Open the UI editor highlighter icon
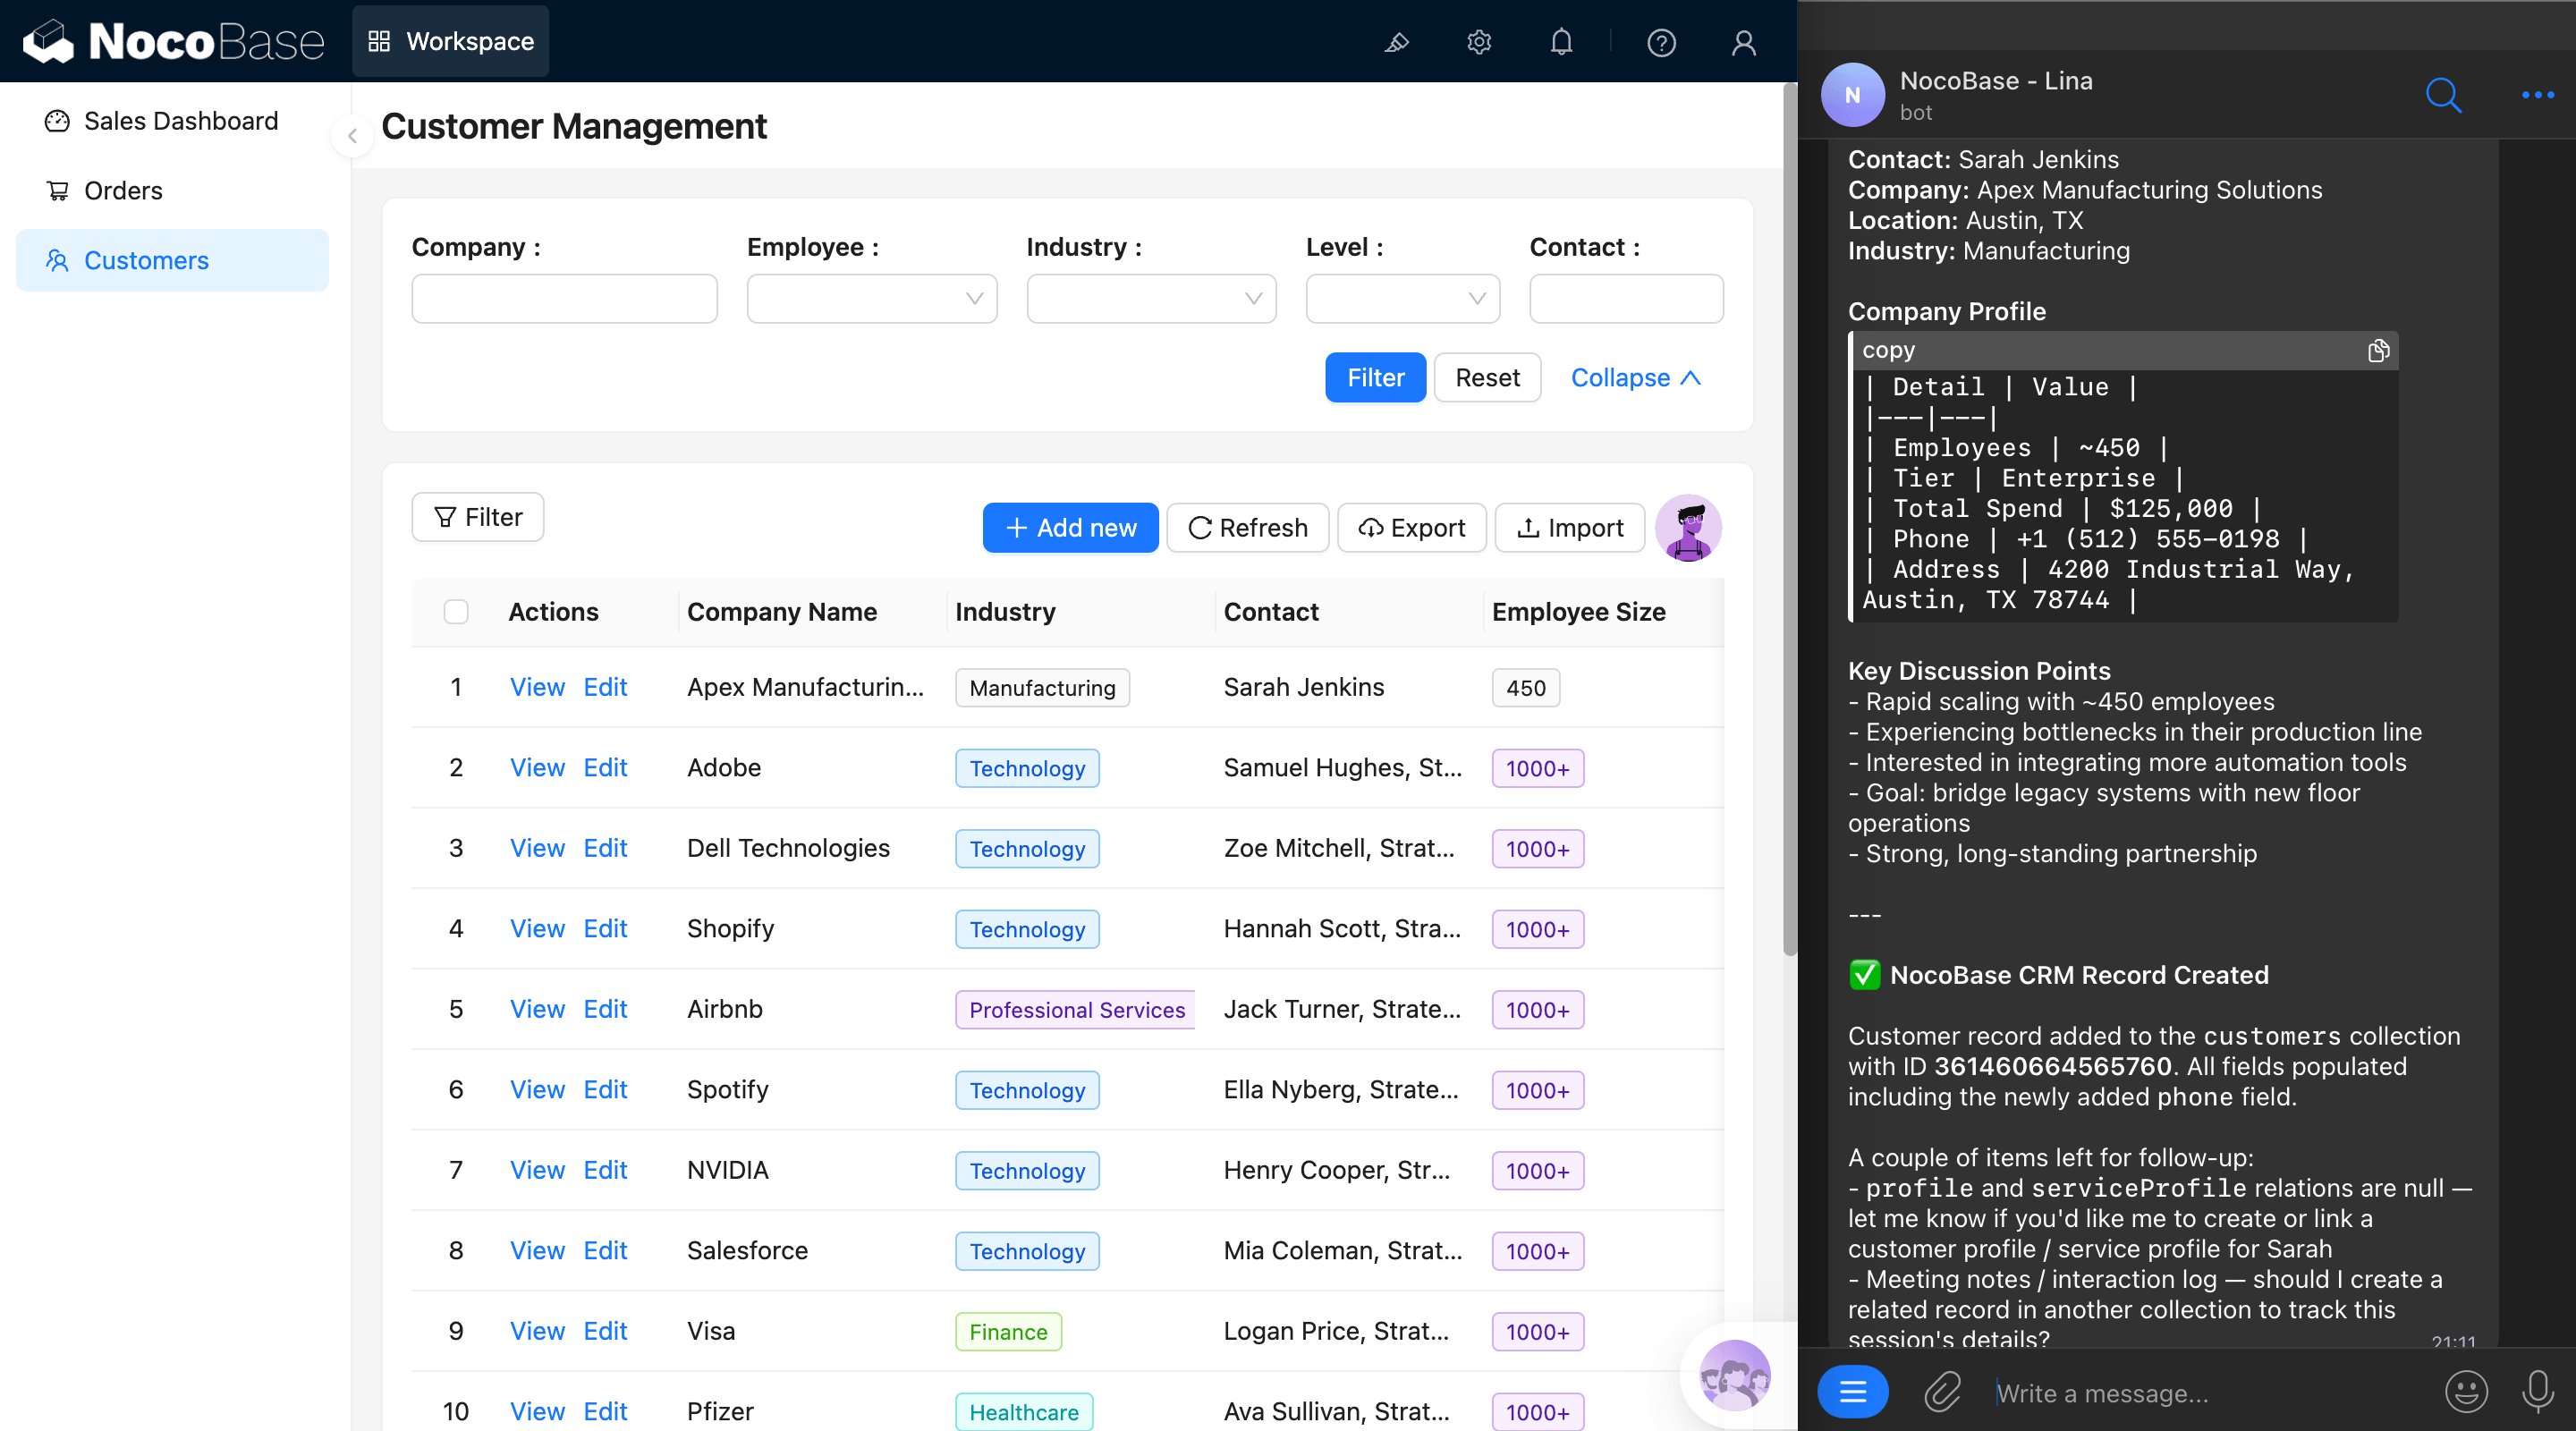This screenshot has width=2576, height=1431. (1396, 42)
